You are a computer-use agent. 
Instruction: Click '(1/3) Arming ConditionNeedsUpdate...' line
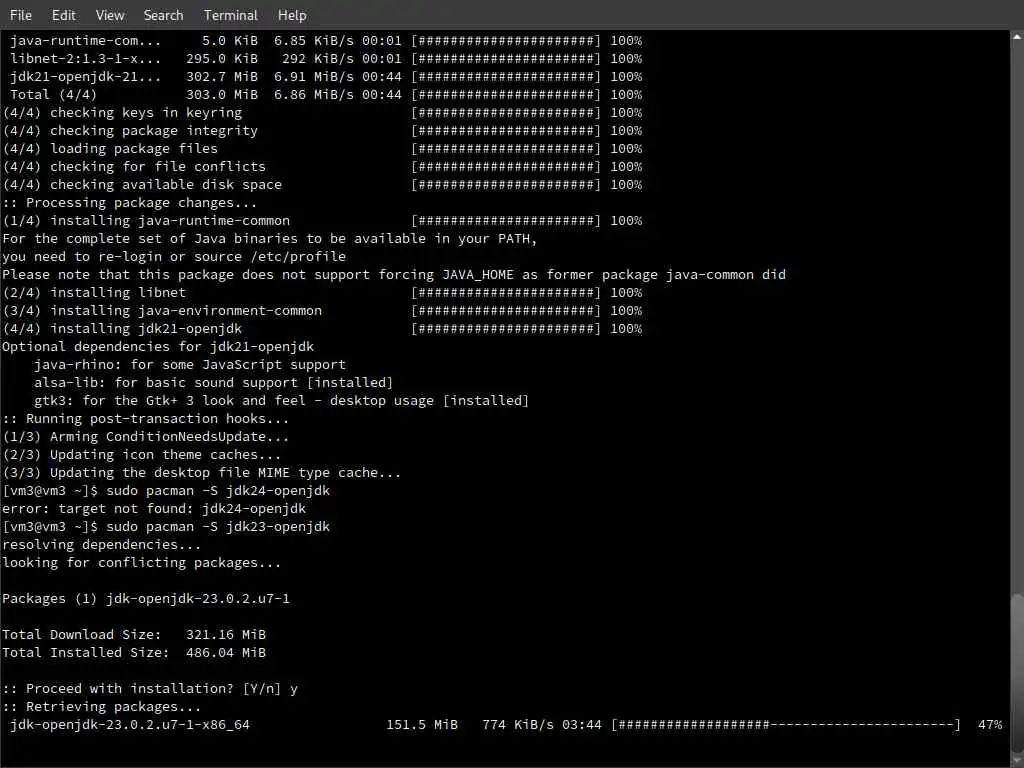(x=146, y=436)
